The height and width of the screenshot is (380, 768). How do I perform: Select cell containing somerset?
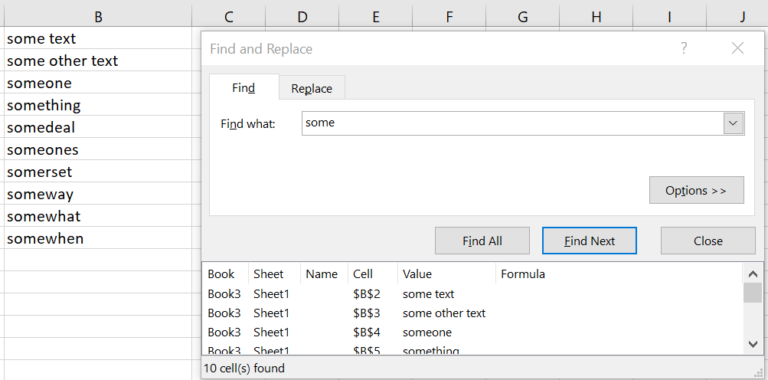(98, 172)
